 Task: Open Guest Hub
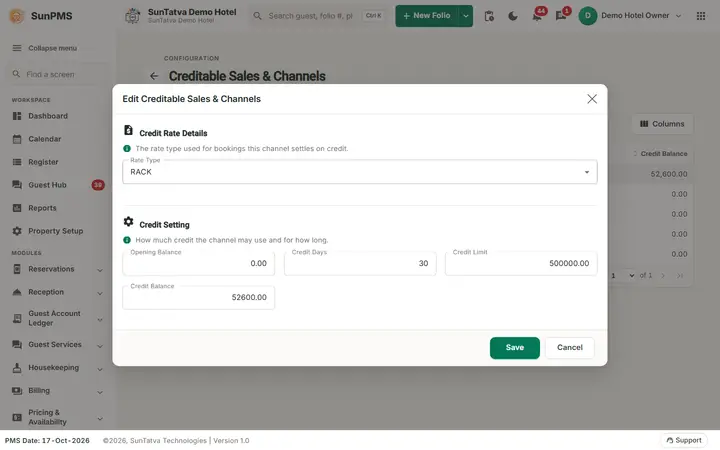[x=47, y=185]
